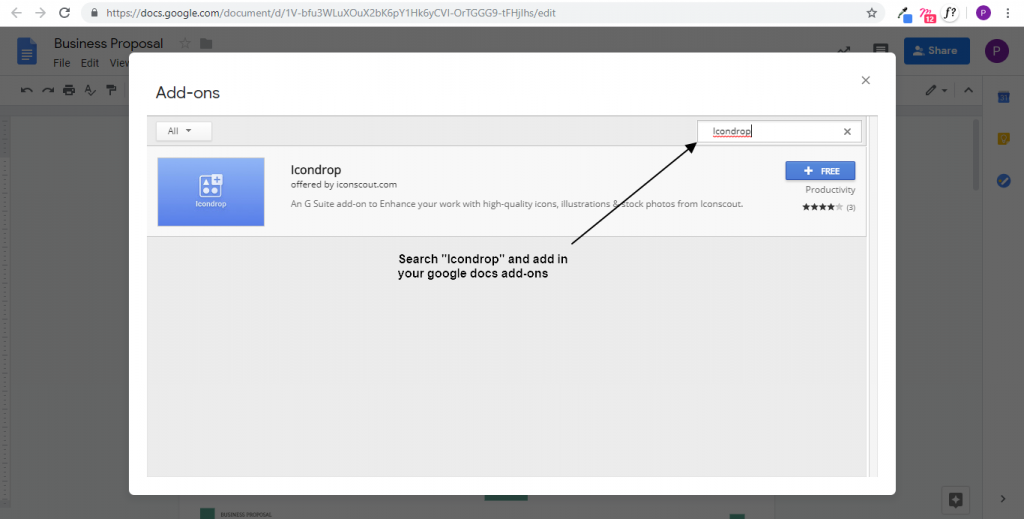
Task: Click the Google Docs home icon
Action: (x=27, y=51)
